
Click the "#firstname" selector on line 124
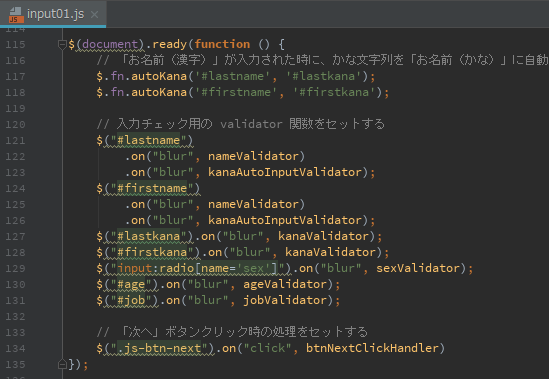point(152,188)
